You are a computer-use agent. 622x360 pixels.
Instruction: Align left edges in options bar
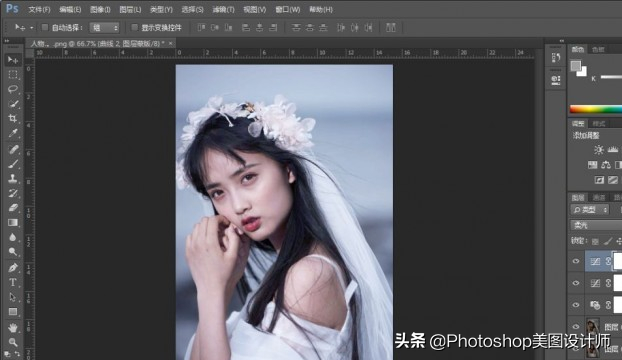246,27
